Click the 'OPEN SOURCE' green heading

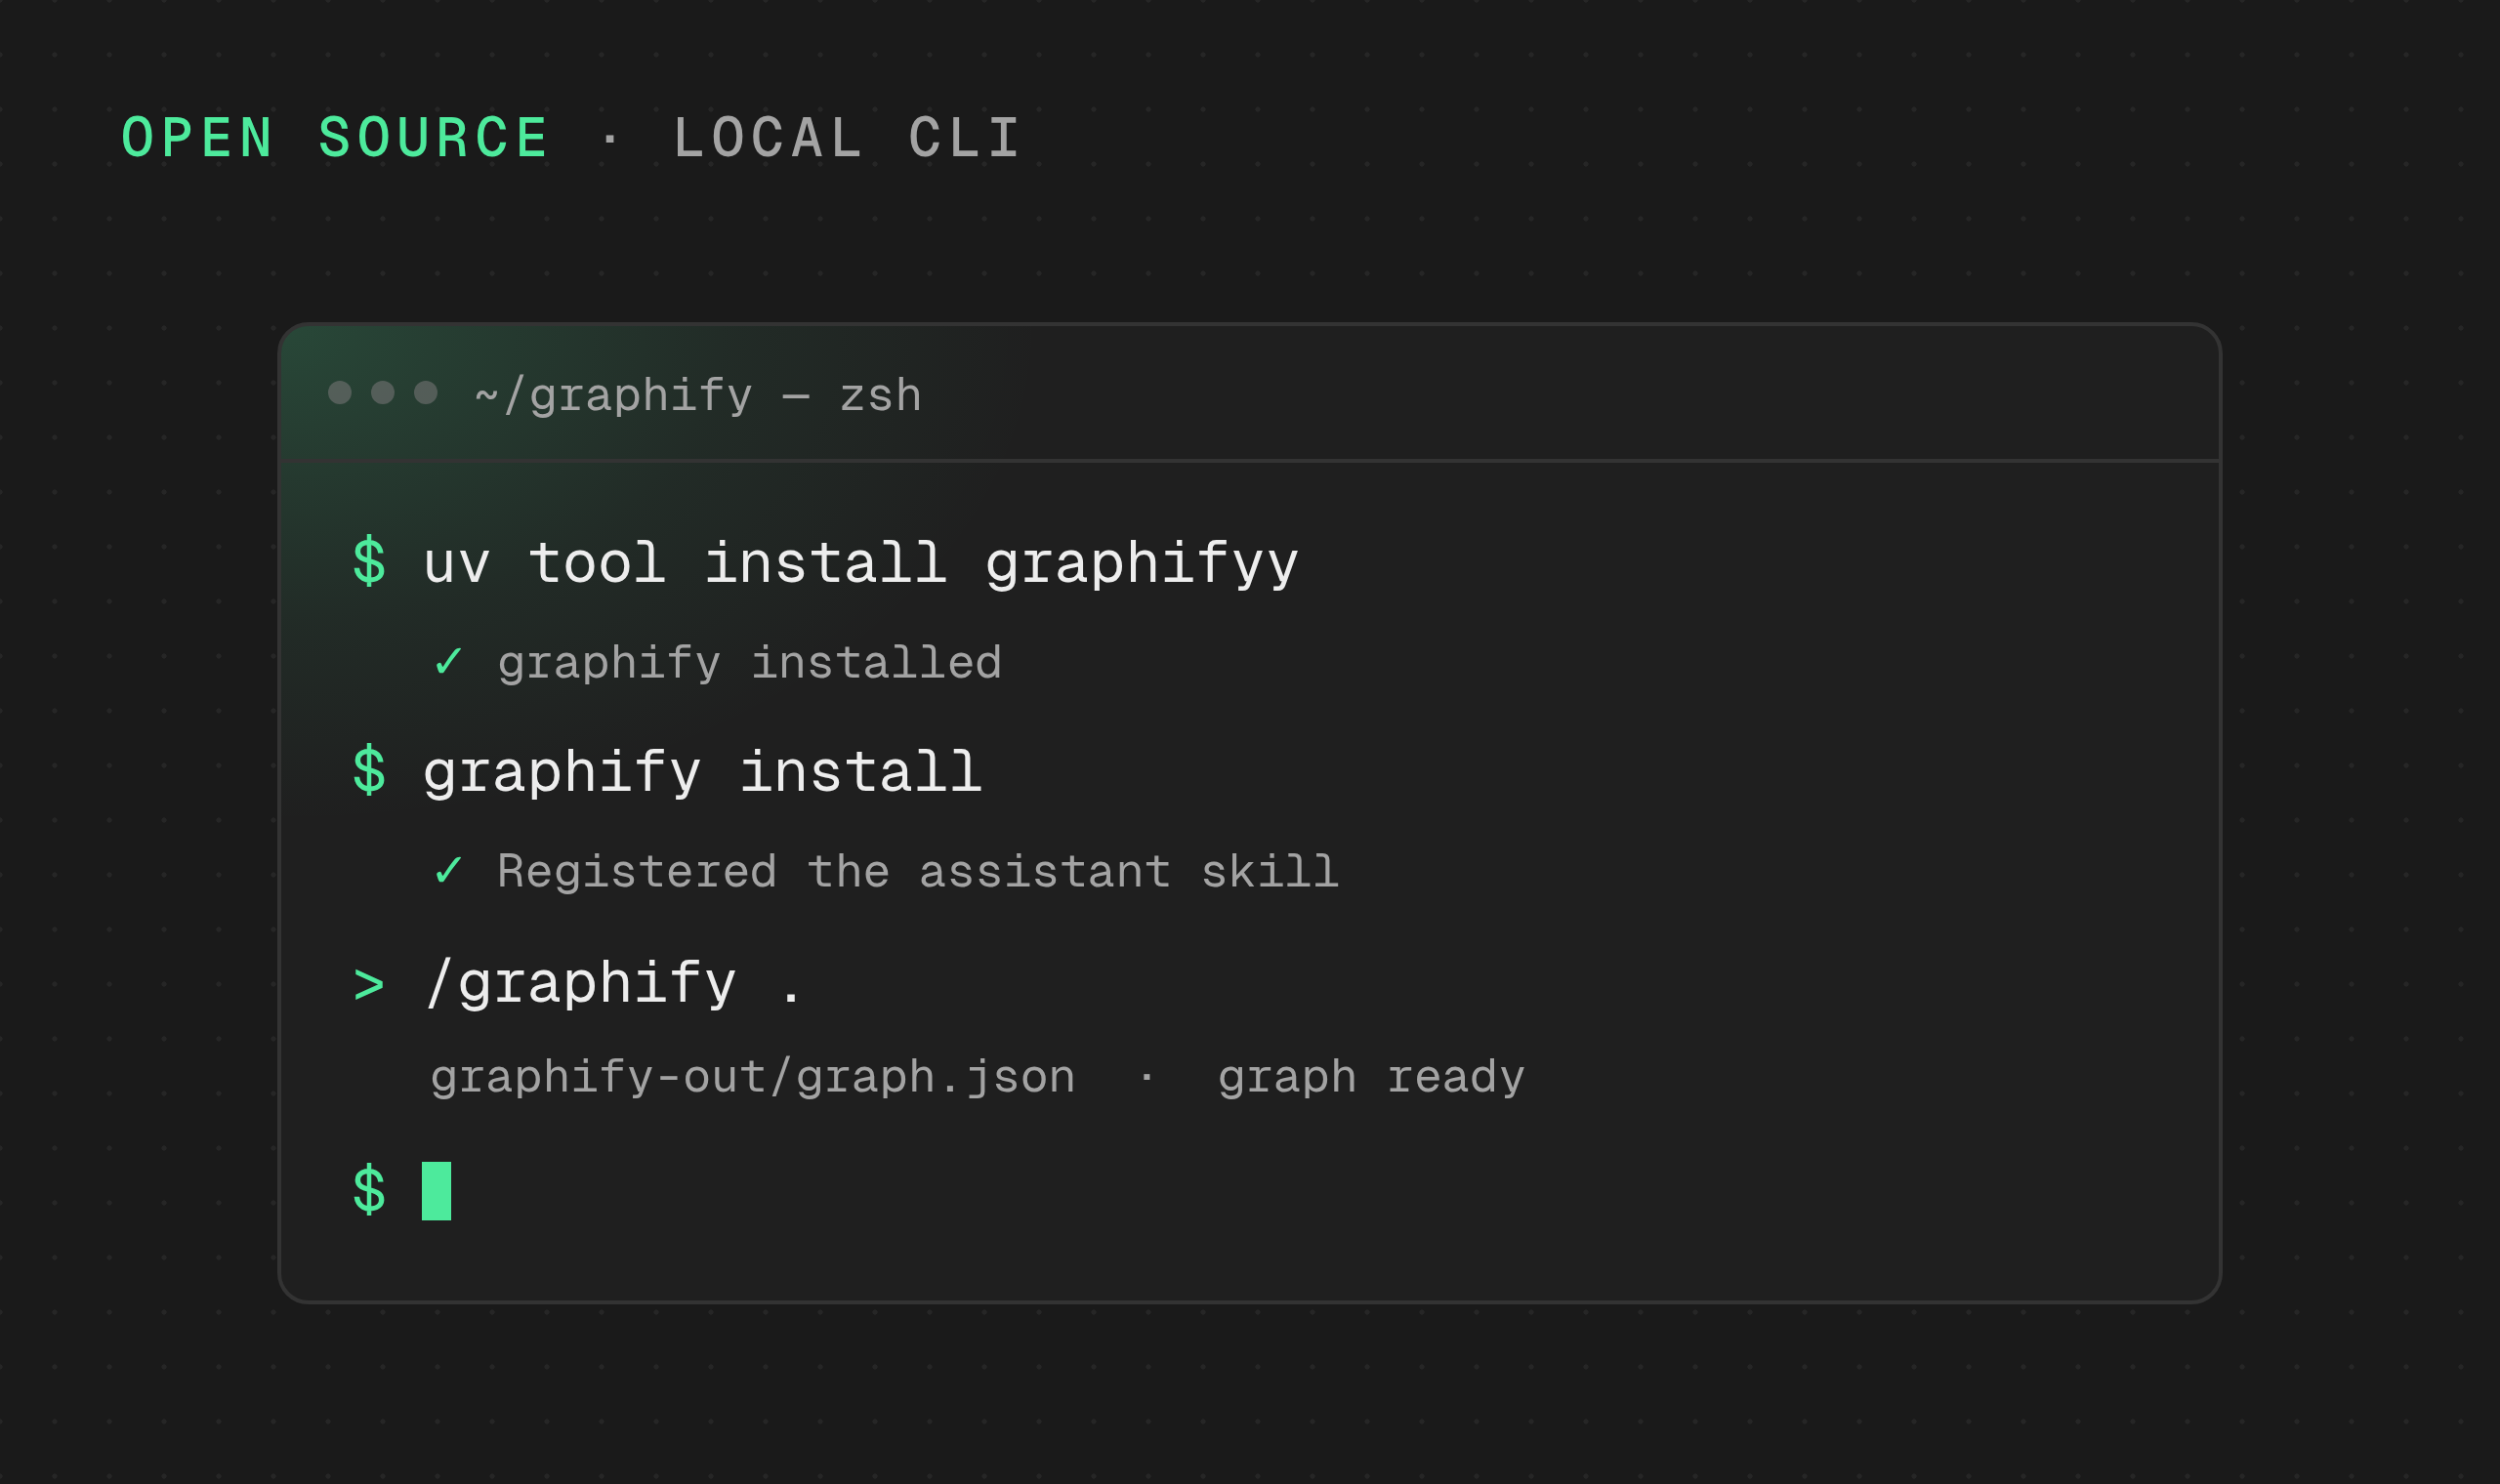tap(335, 138)
